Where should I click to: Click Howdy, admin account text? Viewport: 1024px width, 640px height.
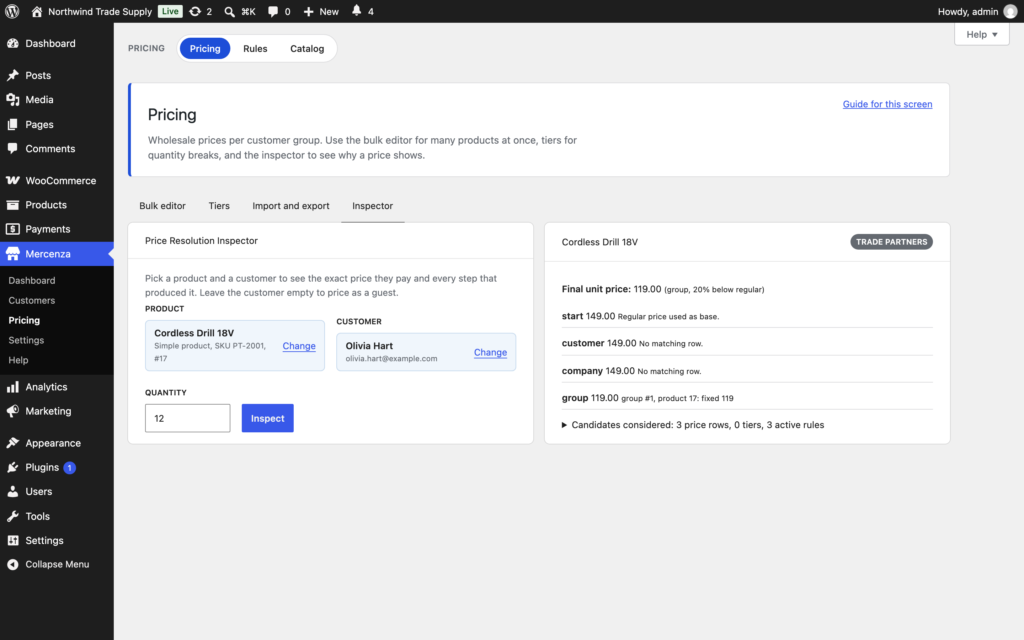pos(967,11)
